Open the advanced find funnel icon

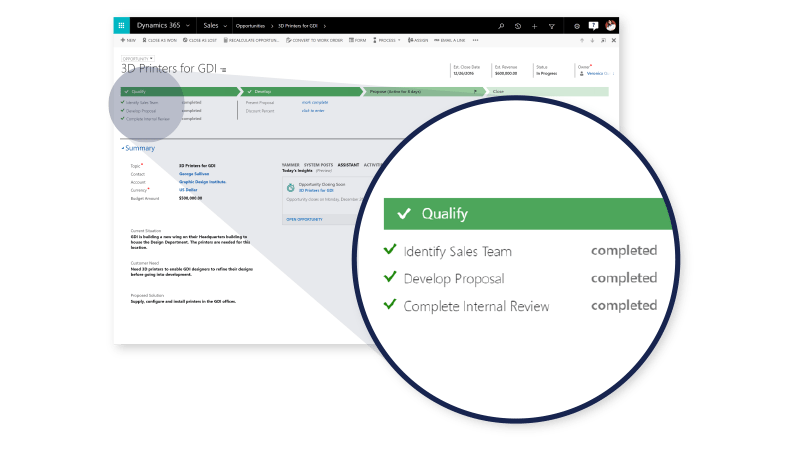coord(552,26)
